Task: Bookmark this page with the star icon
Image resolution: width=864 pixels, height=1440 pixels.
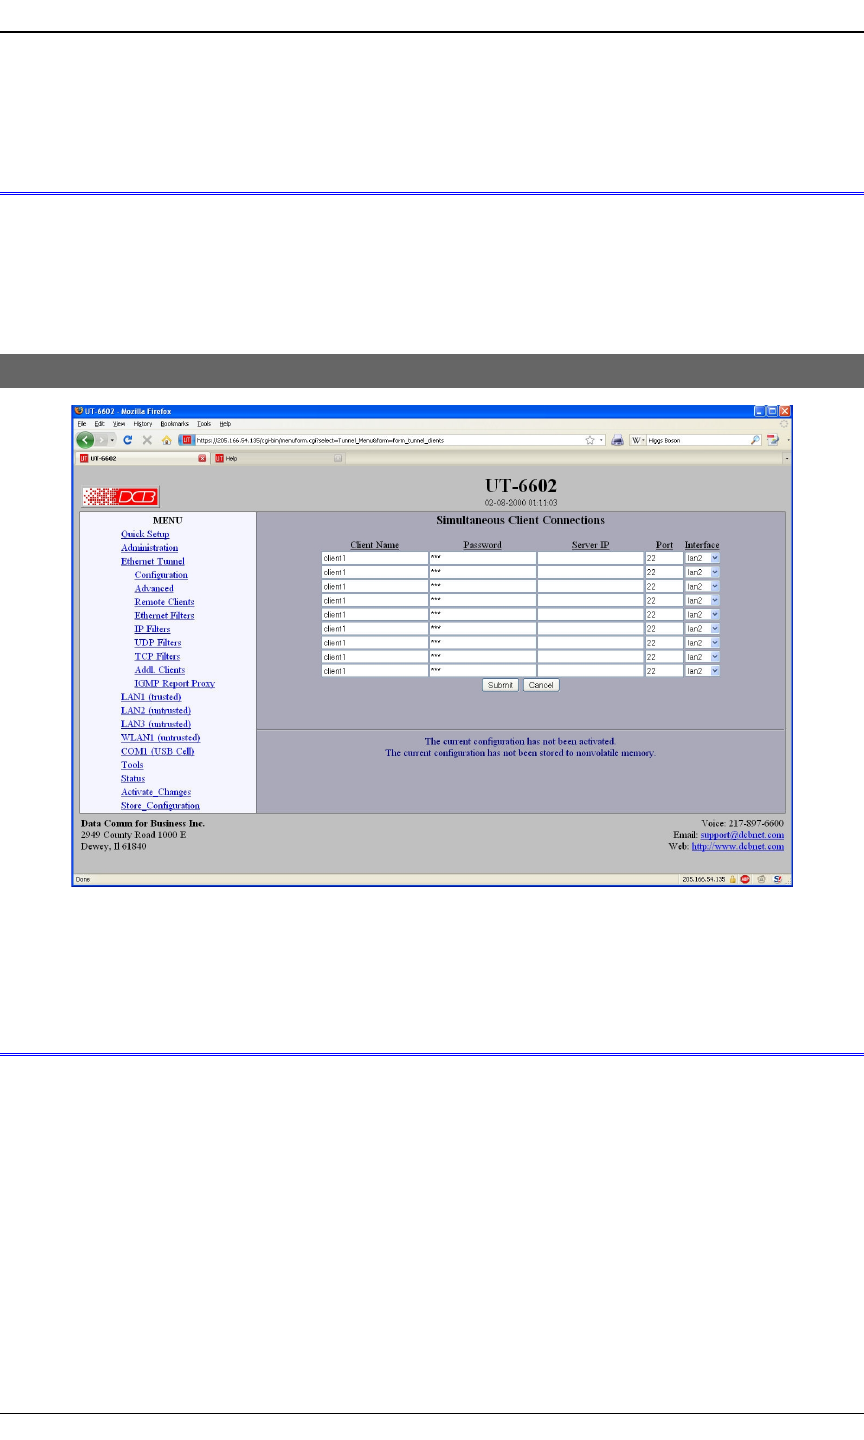Action: click(591, 440)
